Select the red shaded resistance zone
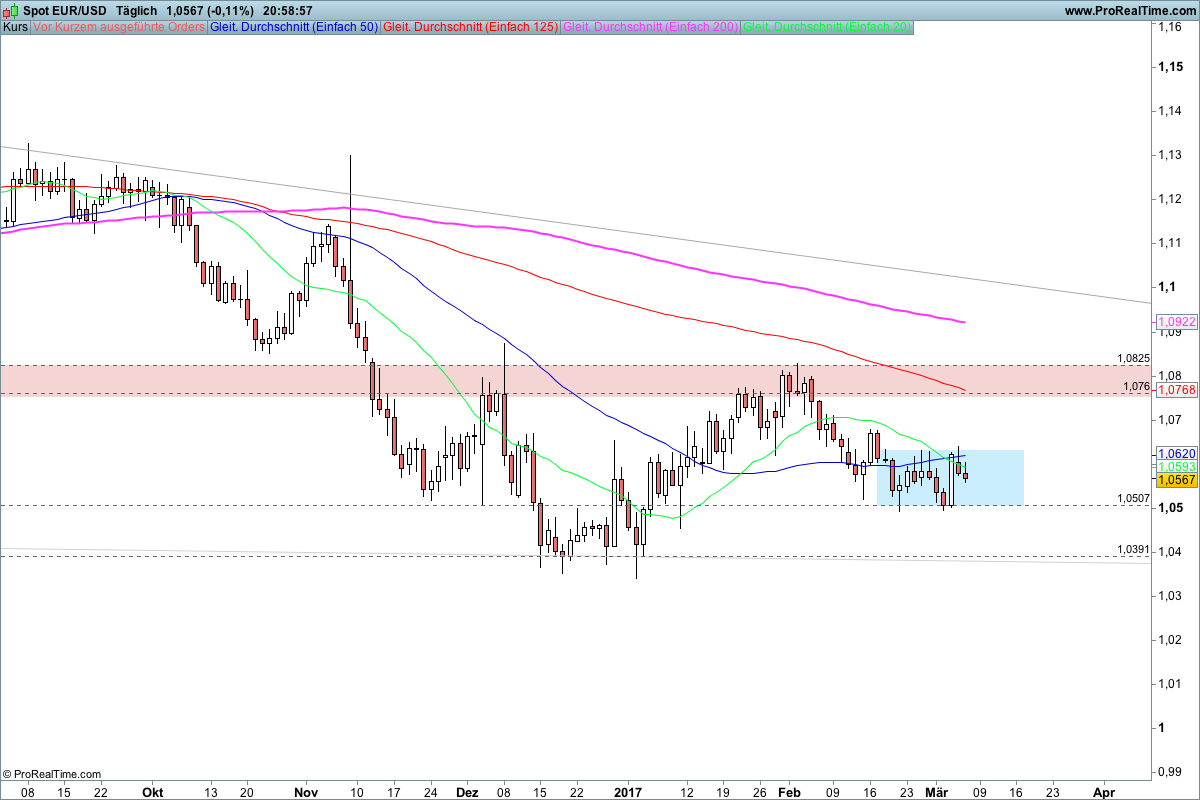The width and height of the screenshot is (1200, 800). pos(576,379)
